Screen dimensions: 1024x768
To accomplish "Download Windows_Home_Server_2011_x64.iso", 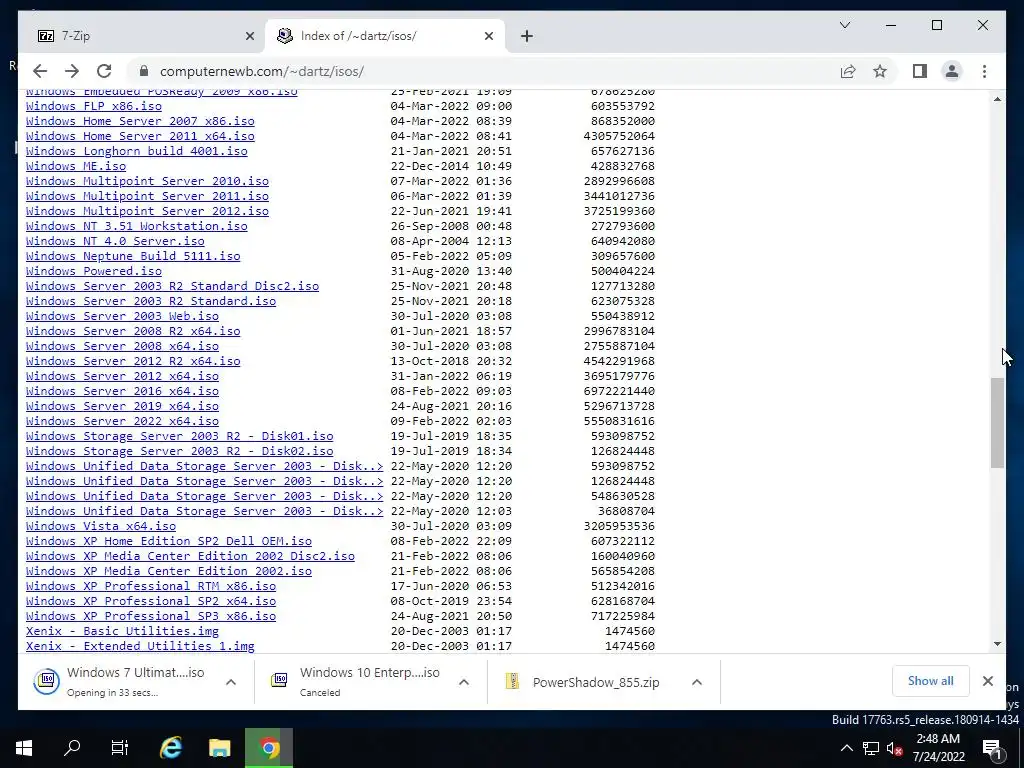I will click(140, 136).
